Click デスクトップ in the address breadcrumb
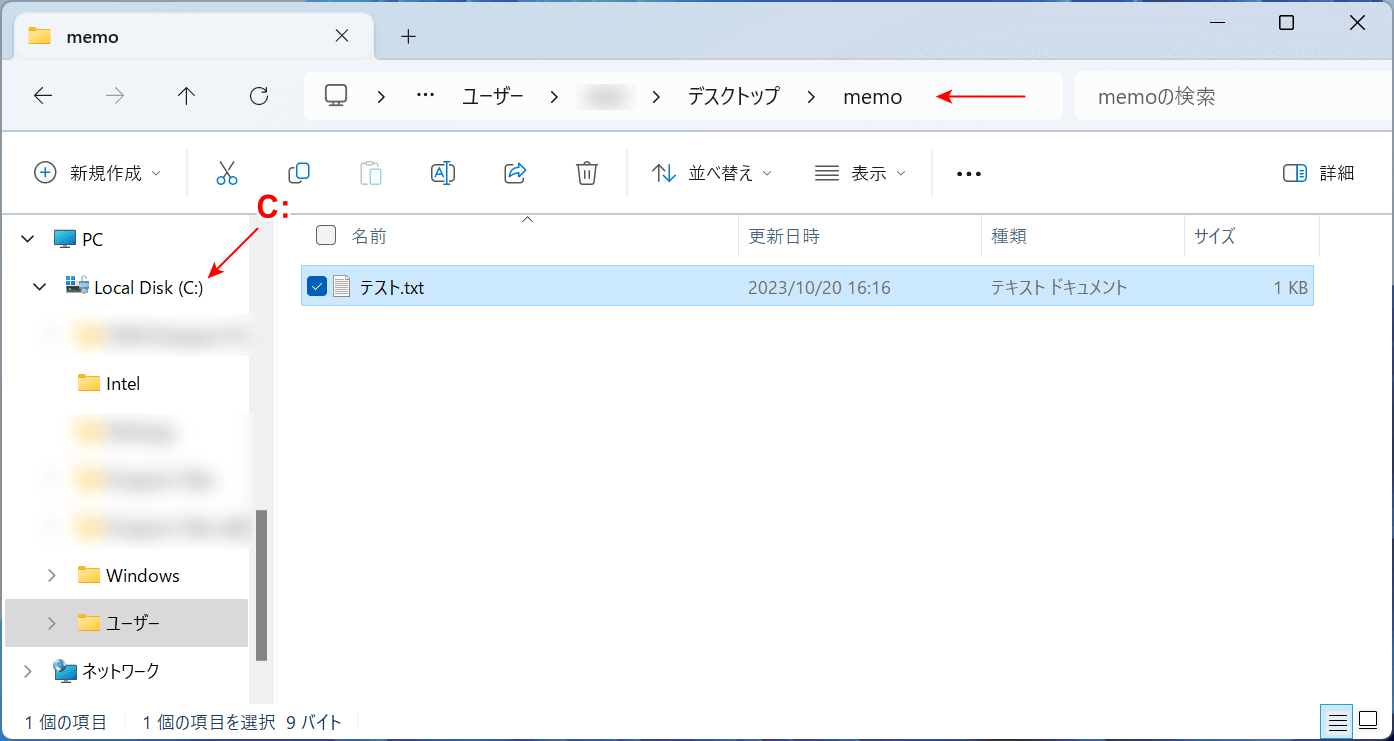Image resolution: width=1394 pixels, height=741 pixels. click(733, 97)
